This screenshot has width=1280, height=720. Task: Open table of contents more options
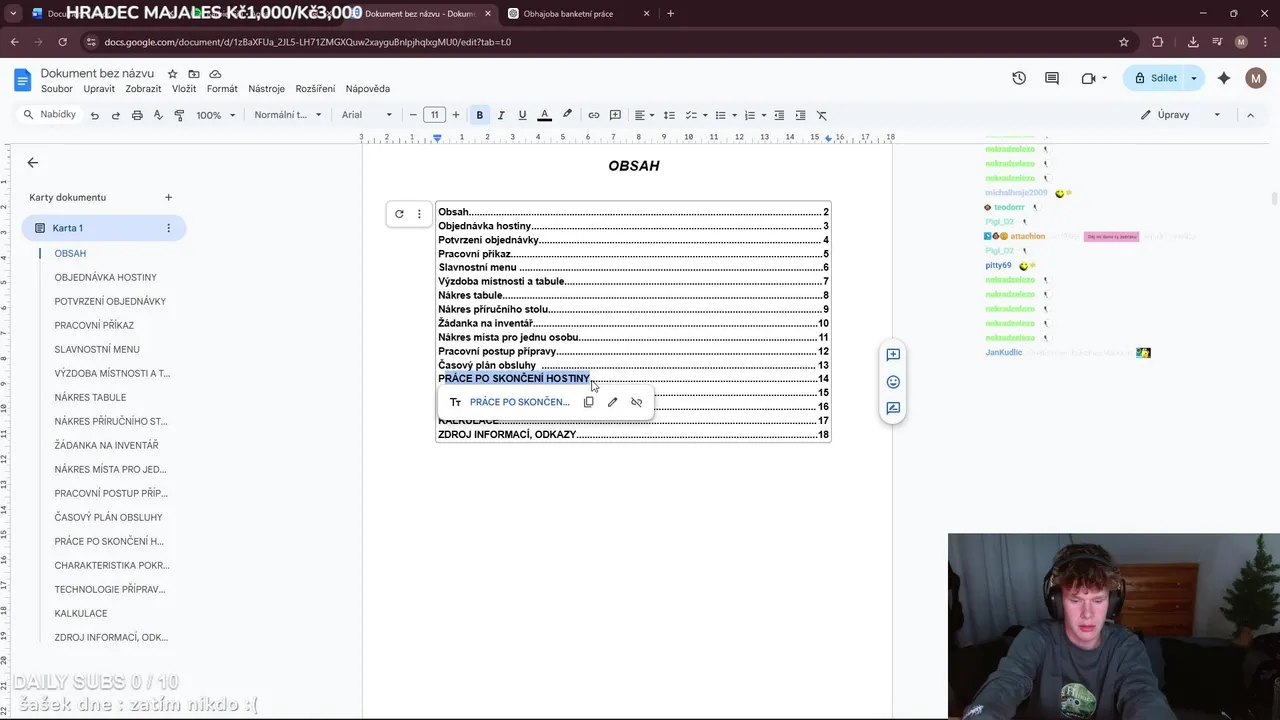[x=419, y=214]
